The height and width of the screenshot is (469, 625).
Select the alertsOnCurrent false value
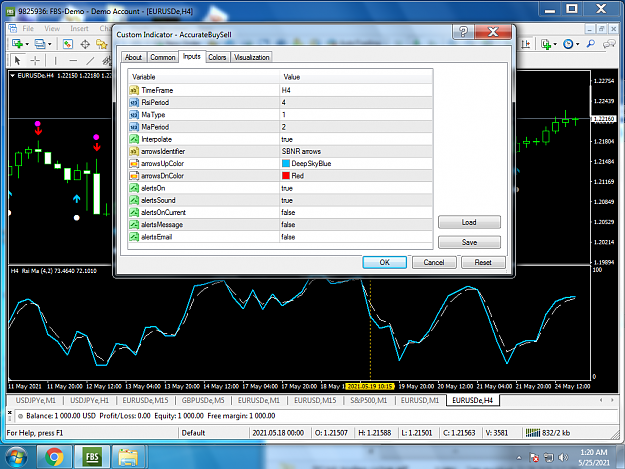coord(356,212)
